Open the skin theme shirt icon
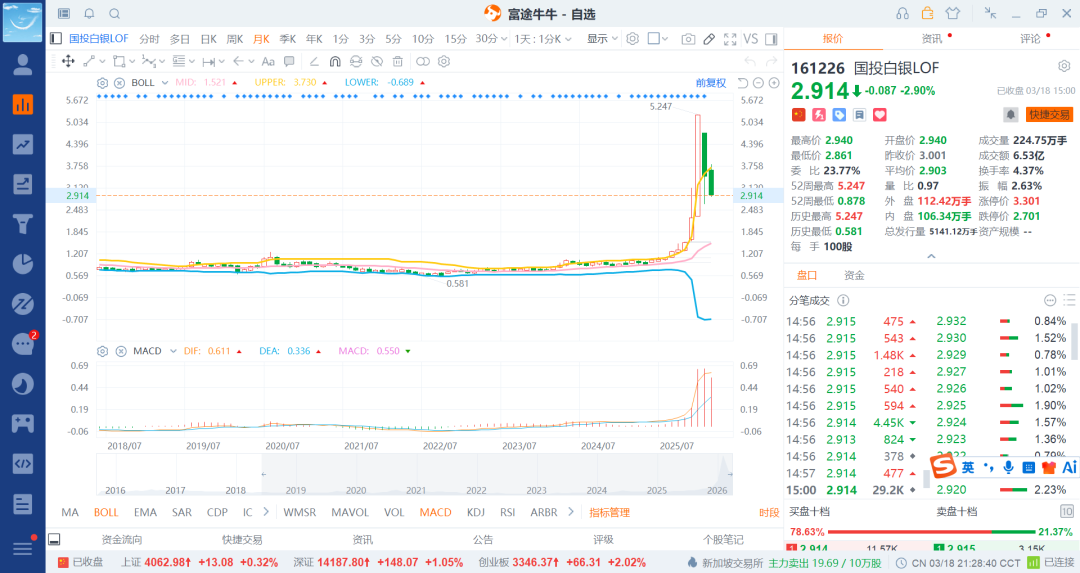 click(x=953, y=13)
